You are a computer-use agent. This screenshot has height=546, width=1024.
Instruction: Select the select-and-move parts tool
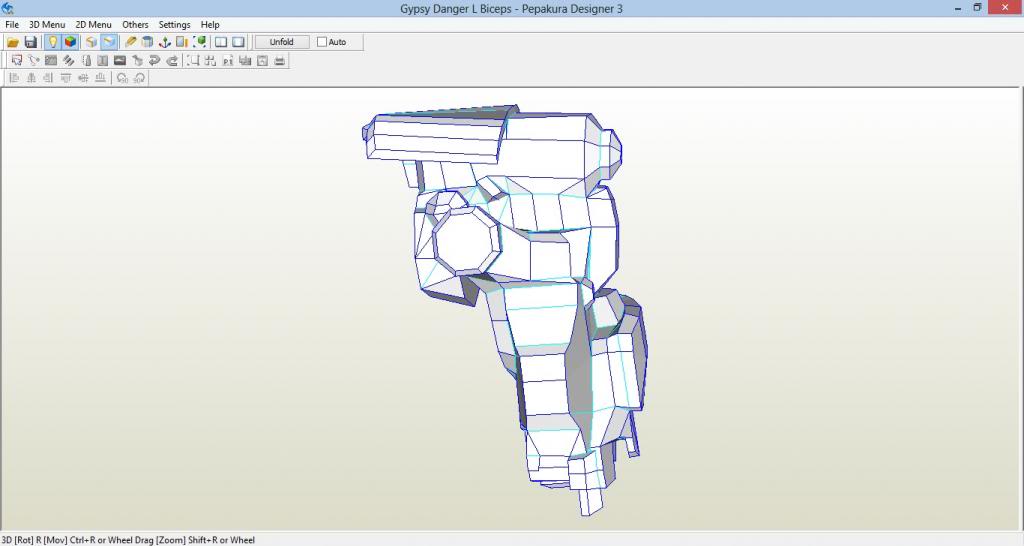click(17, 61)
